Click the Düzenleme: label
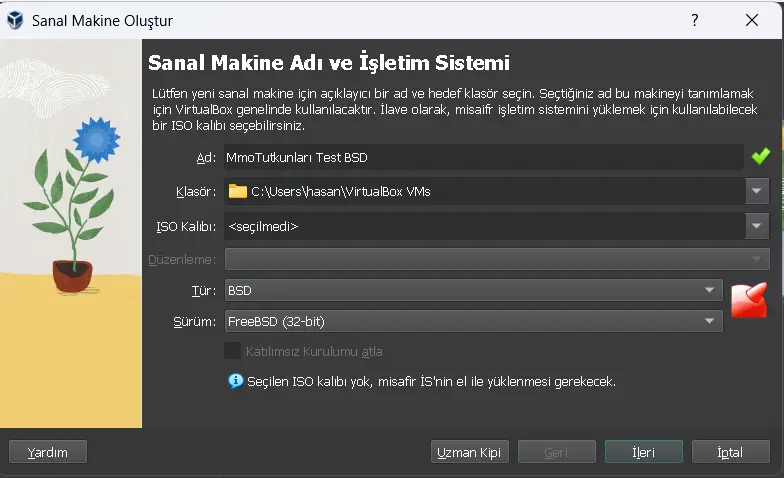Image resolution: width=784 pixels, height=478 pixels. pos(182,260)
